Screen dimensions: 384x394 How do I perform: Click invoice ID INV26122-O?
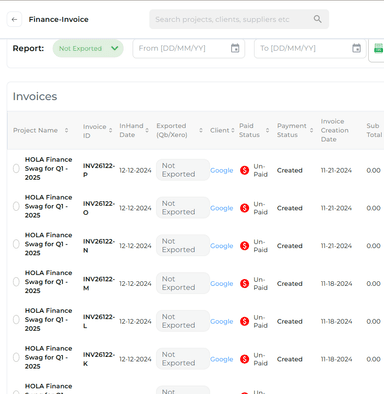(99, 208)
